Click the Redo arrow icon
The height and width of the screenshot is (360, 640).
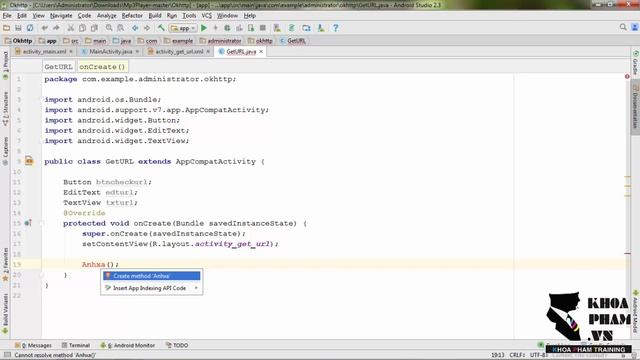(x=56, y=28)
